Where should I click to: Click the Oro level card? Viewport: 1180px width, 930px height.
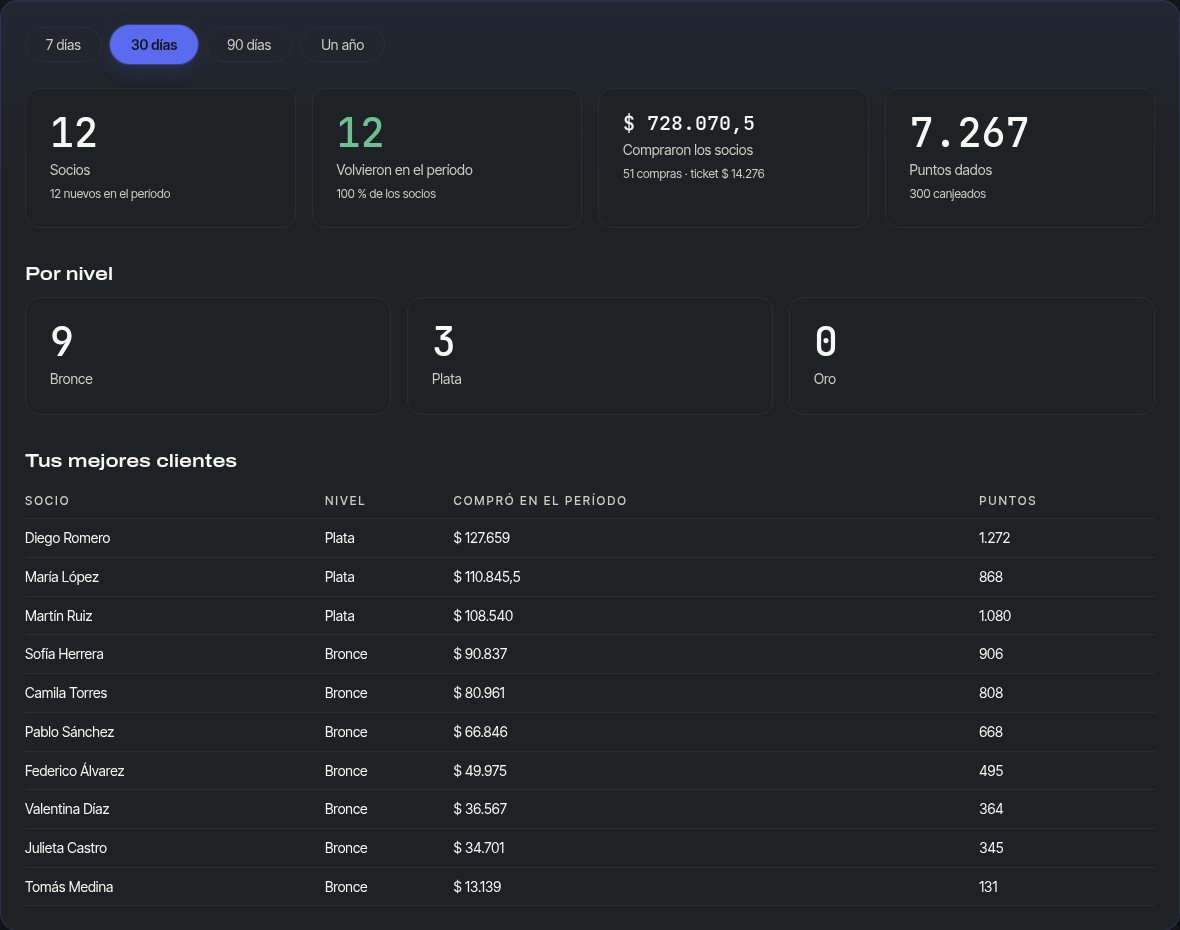(x=972, y=356)
